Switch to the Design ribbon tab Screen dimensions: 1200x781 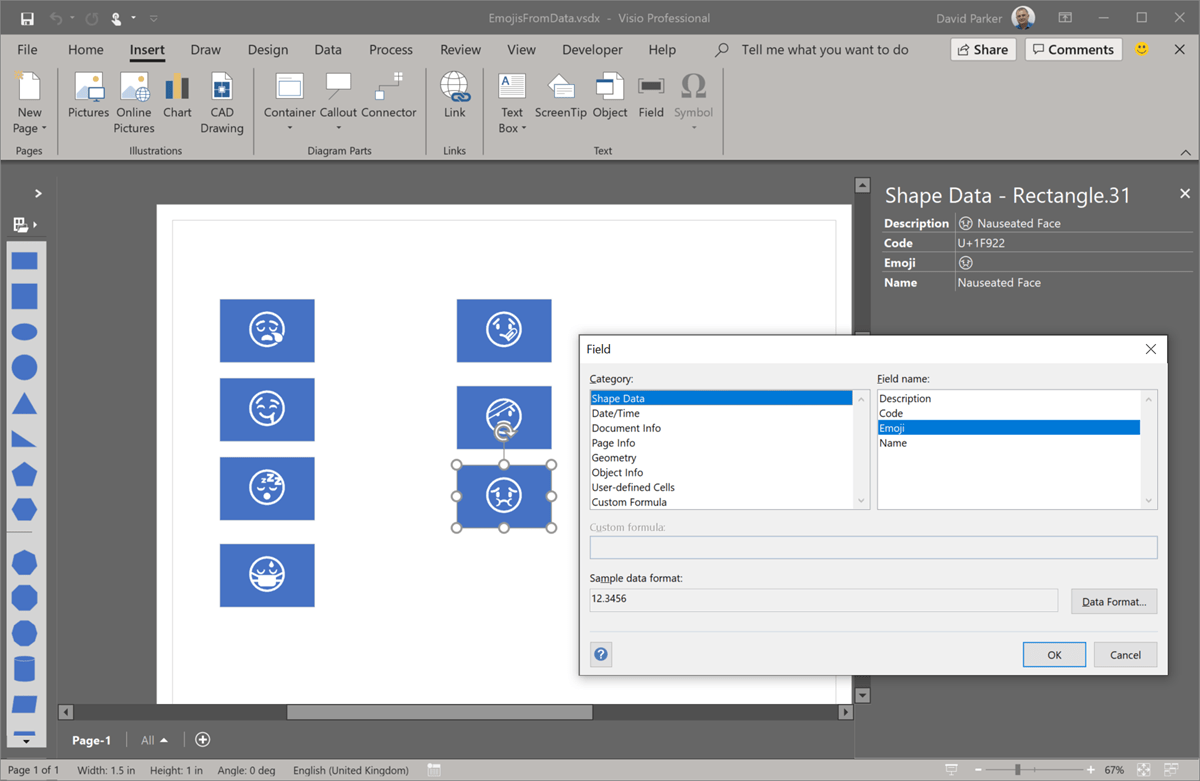[267, 49]
